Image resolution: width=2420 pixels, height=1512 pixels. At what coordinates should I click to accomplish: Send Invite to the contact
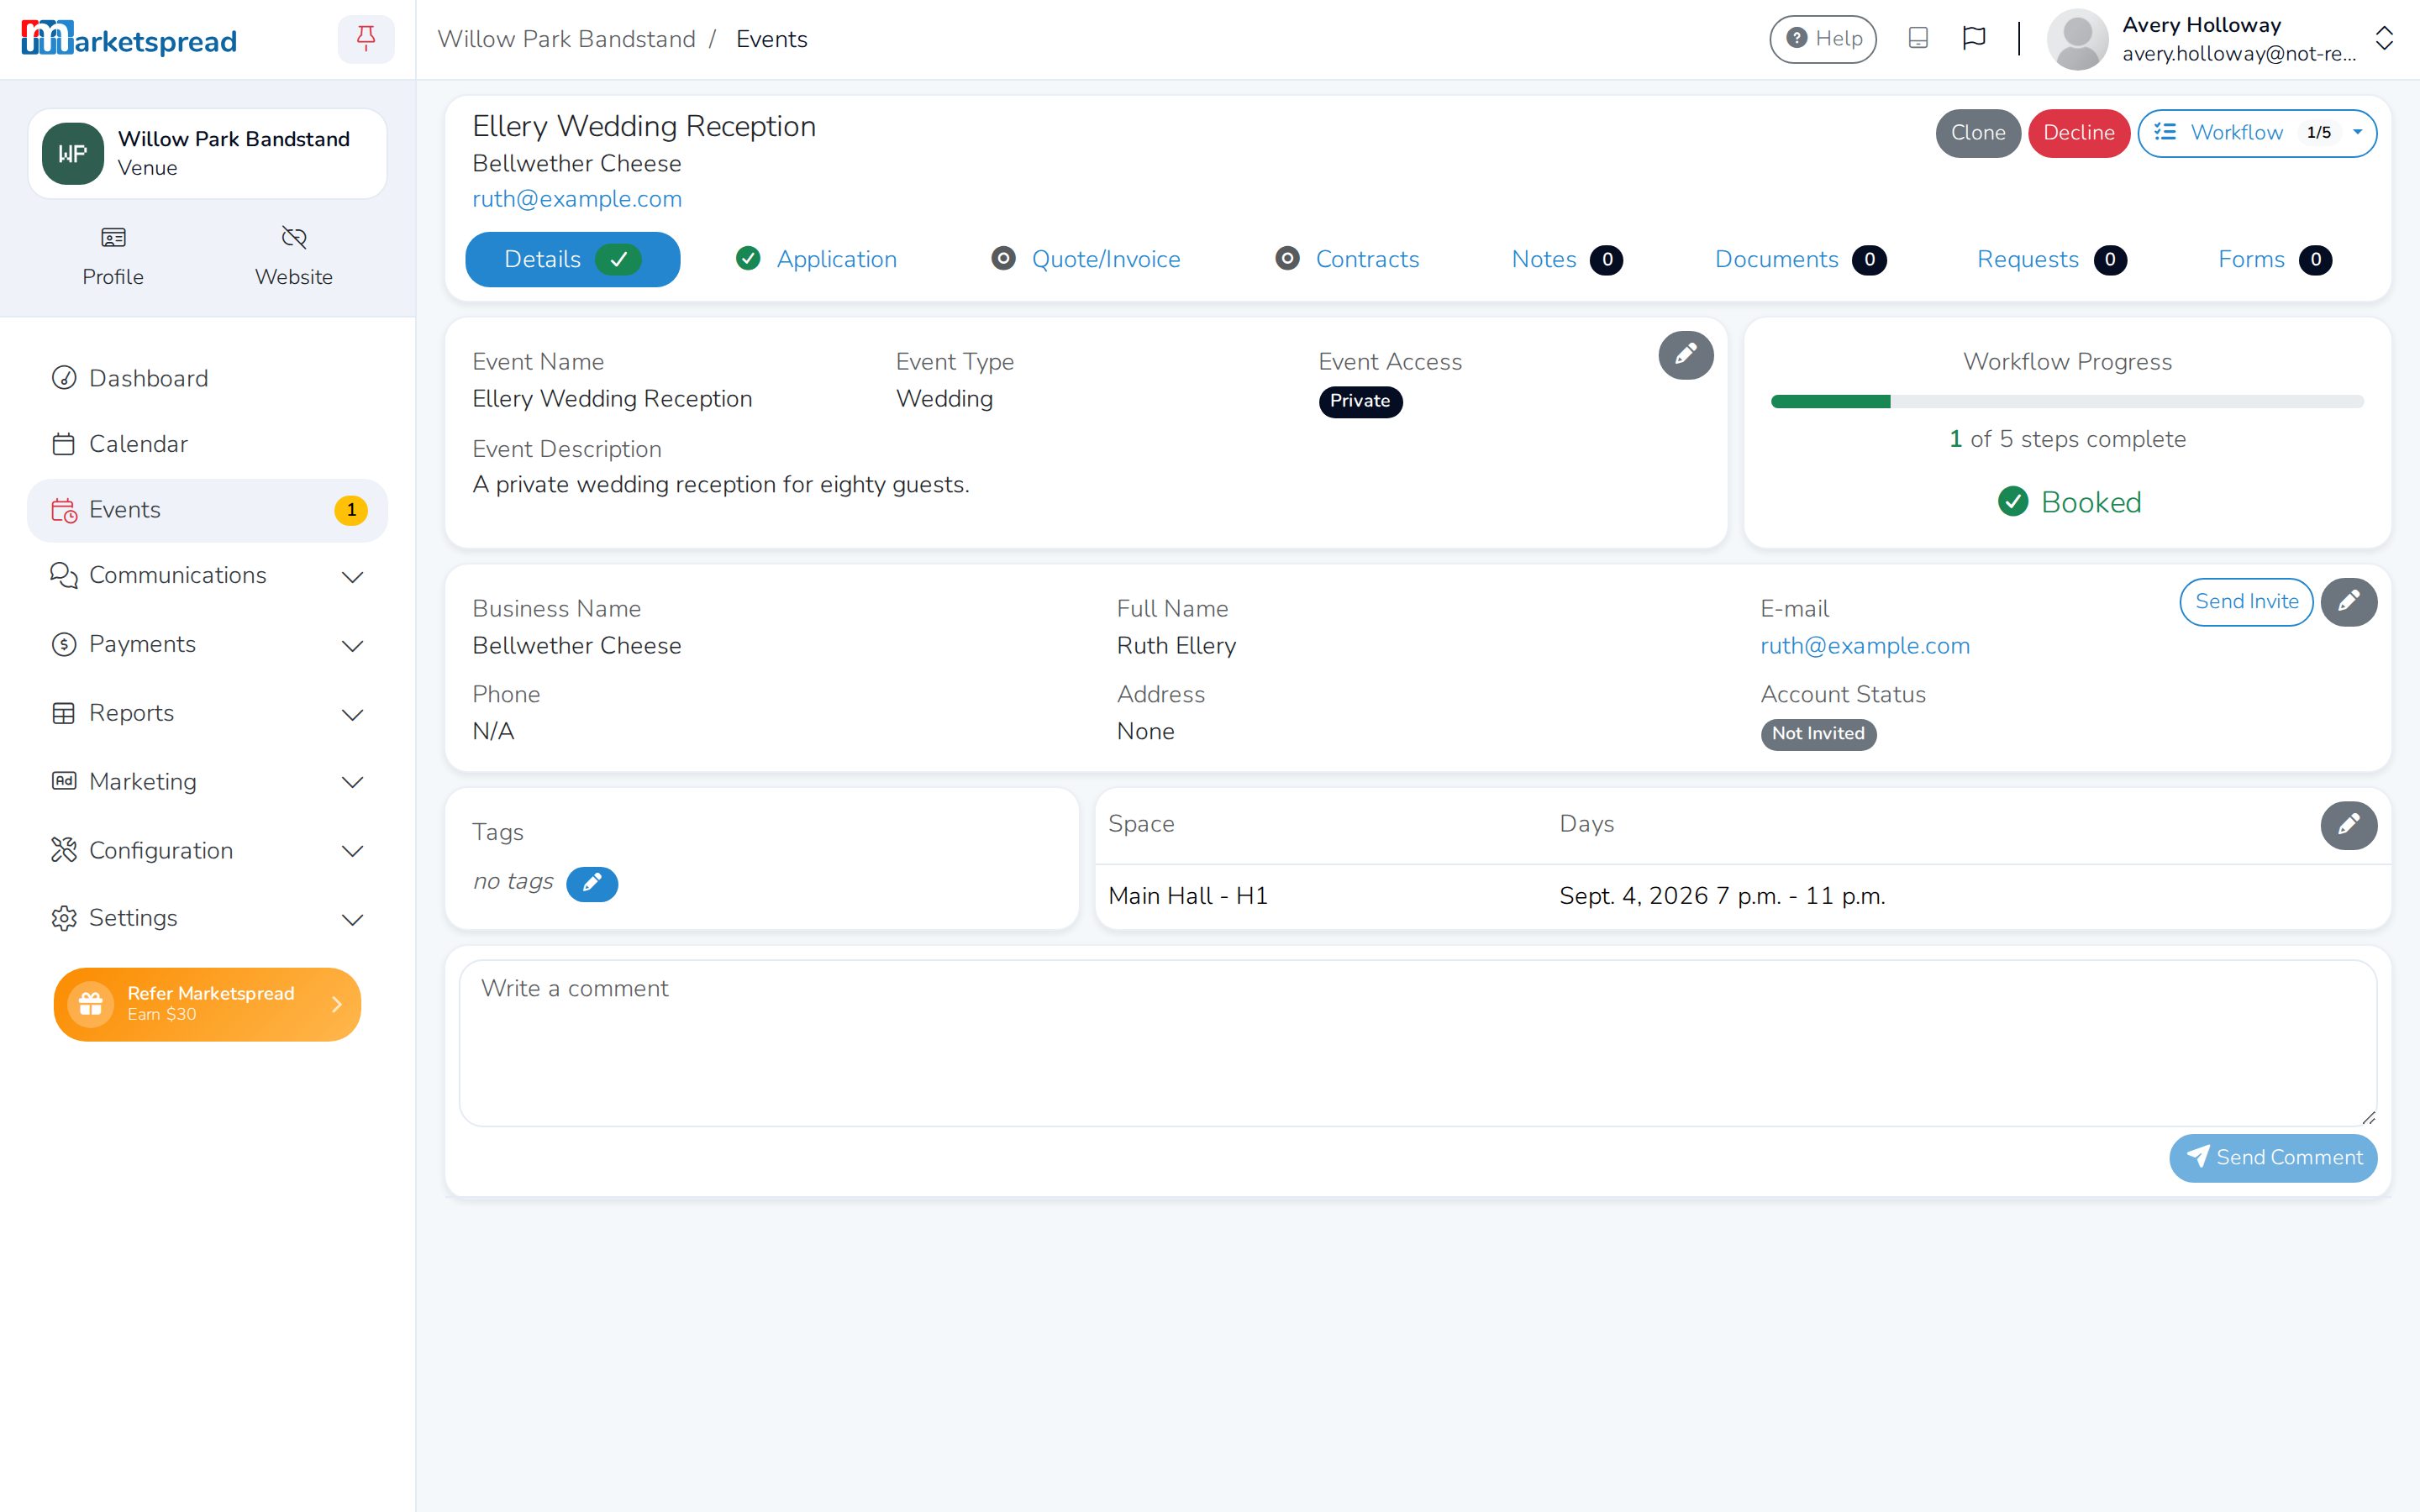[x=2246, y=602]
